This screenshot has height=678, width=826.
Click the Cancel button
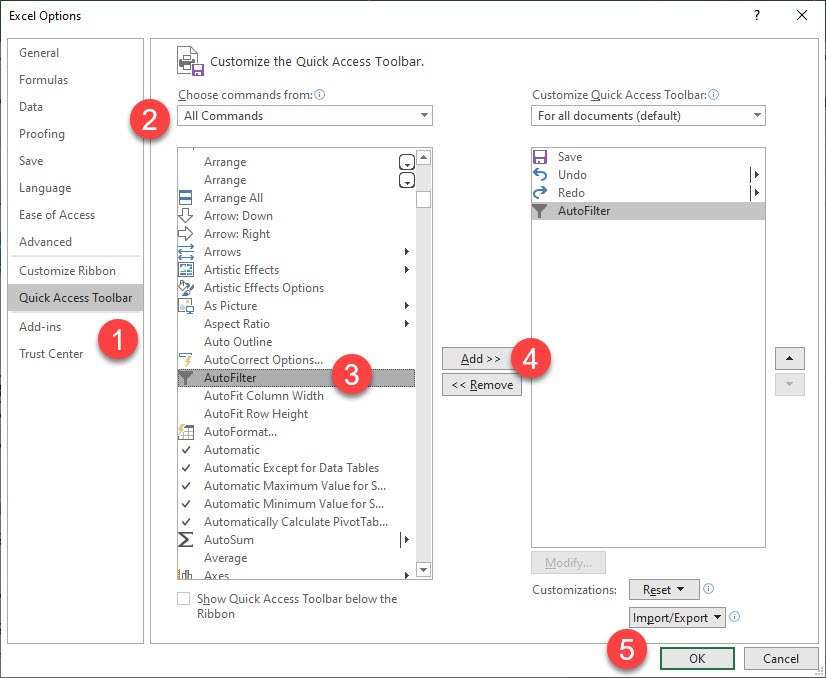[781, 659]
